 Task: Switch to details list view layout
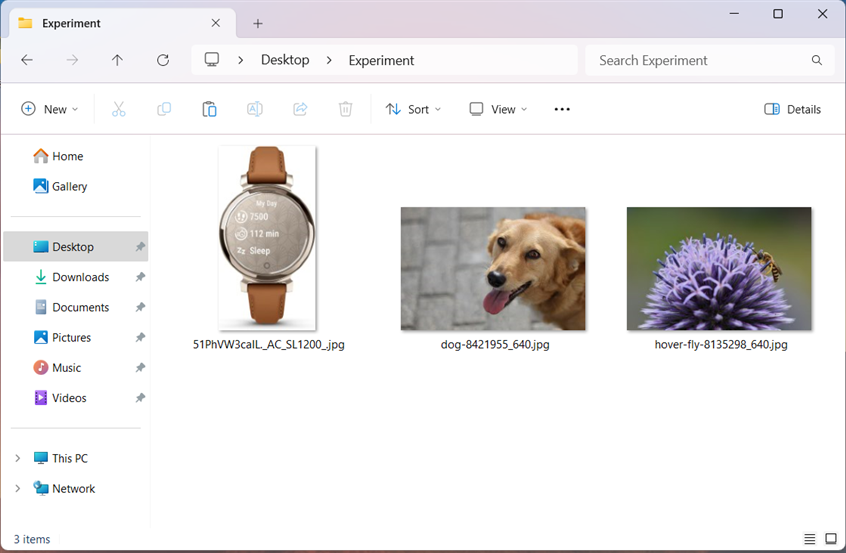[x=809, y=539]
